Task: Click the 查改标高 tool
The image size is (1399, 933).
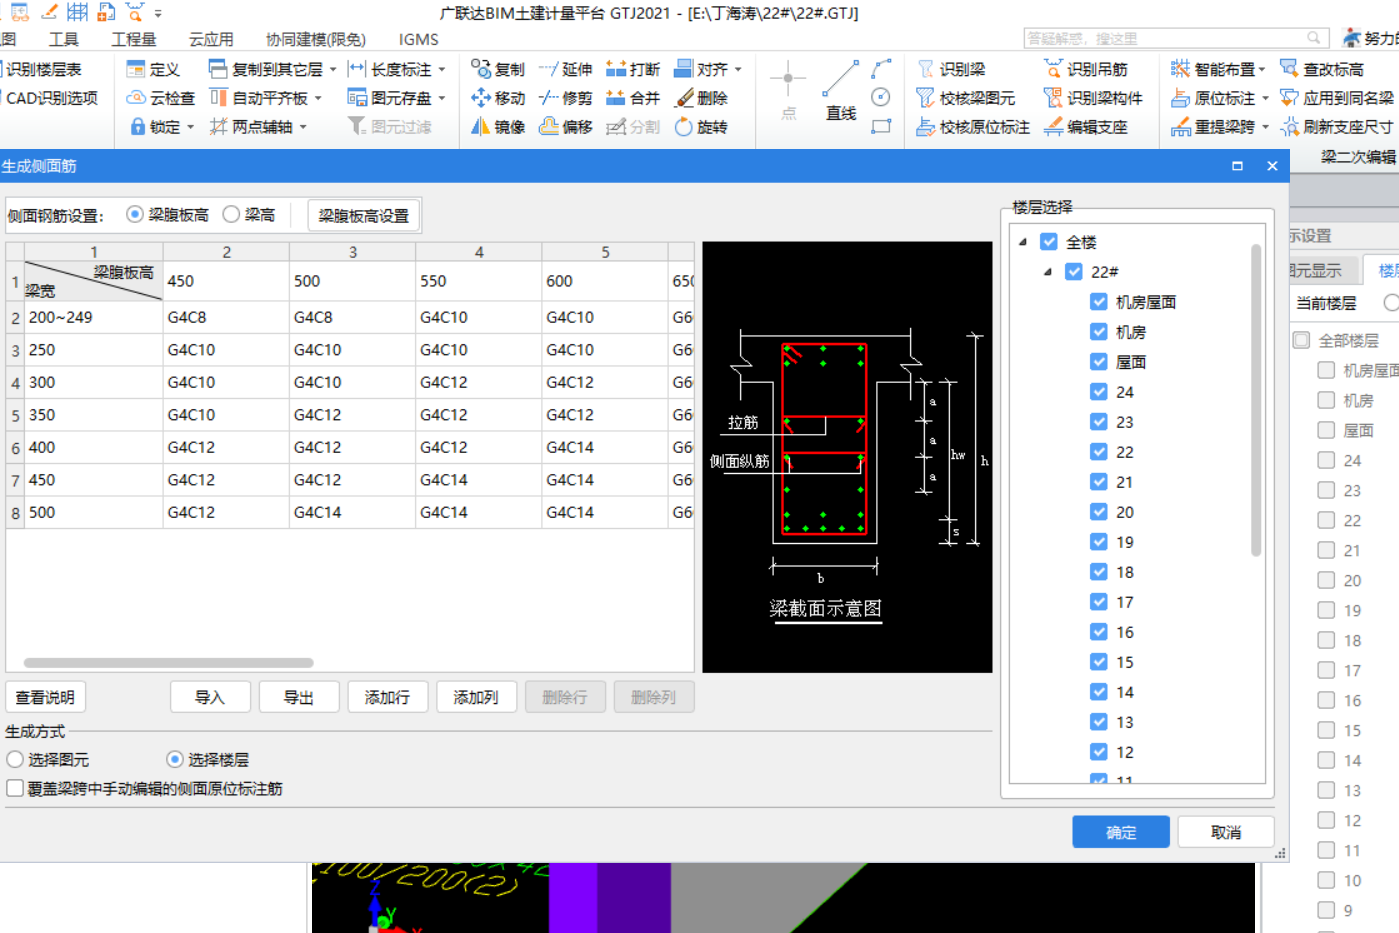Action: pos(1322,69)
